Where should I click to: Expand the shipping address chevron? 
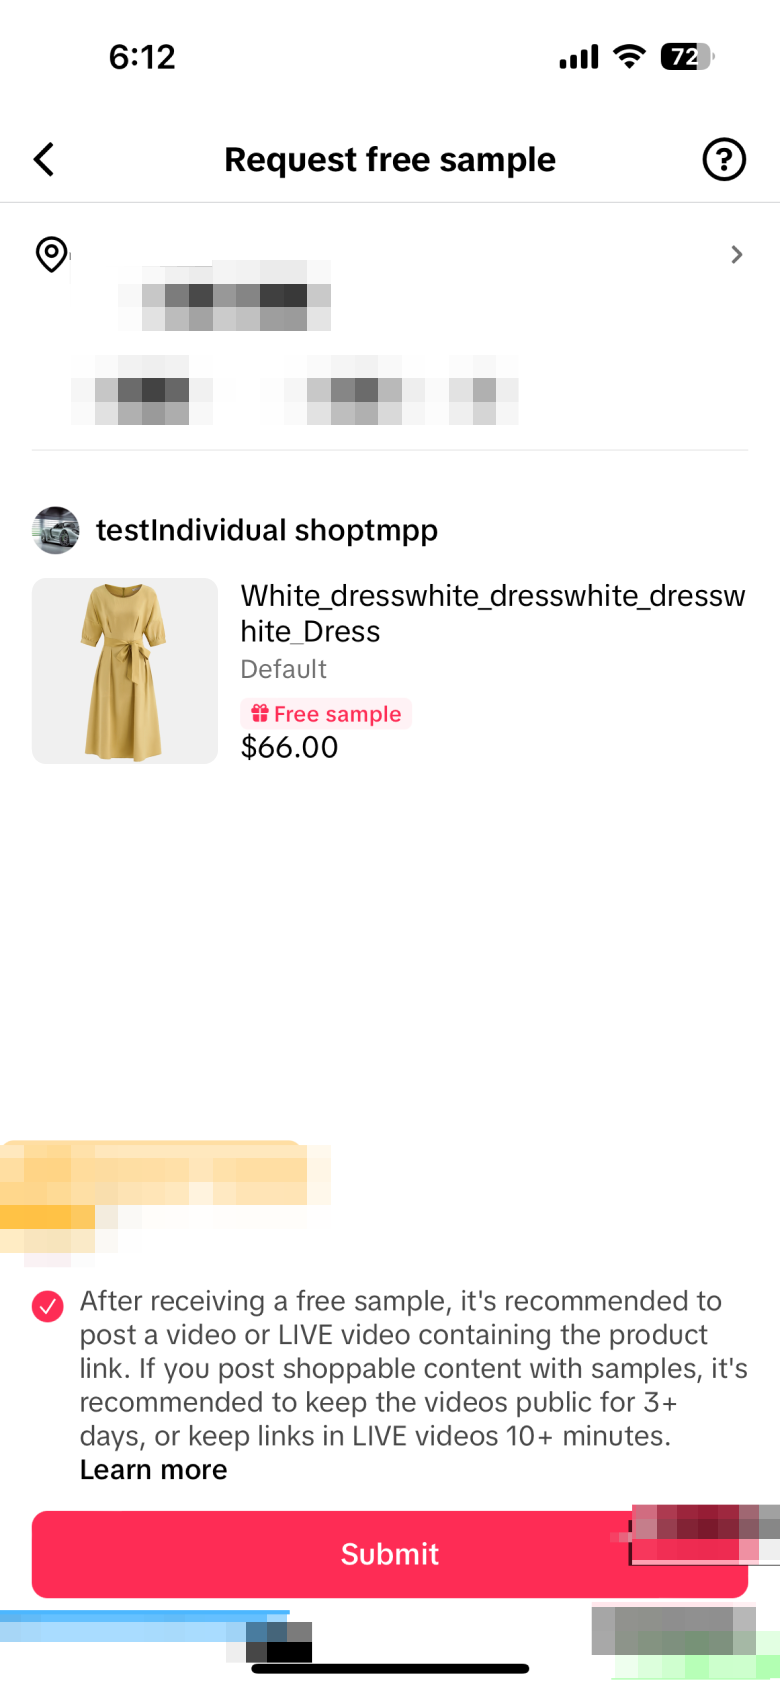point(737,254)
